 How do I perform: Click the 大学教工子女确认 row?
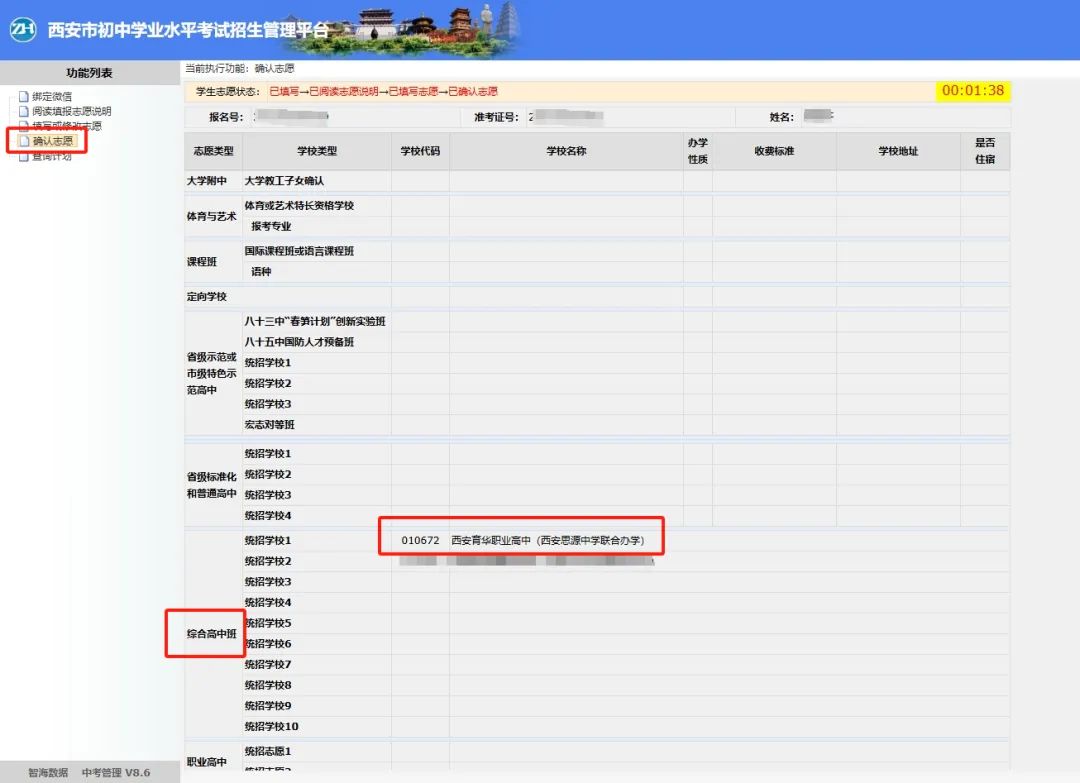[283, 183]
